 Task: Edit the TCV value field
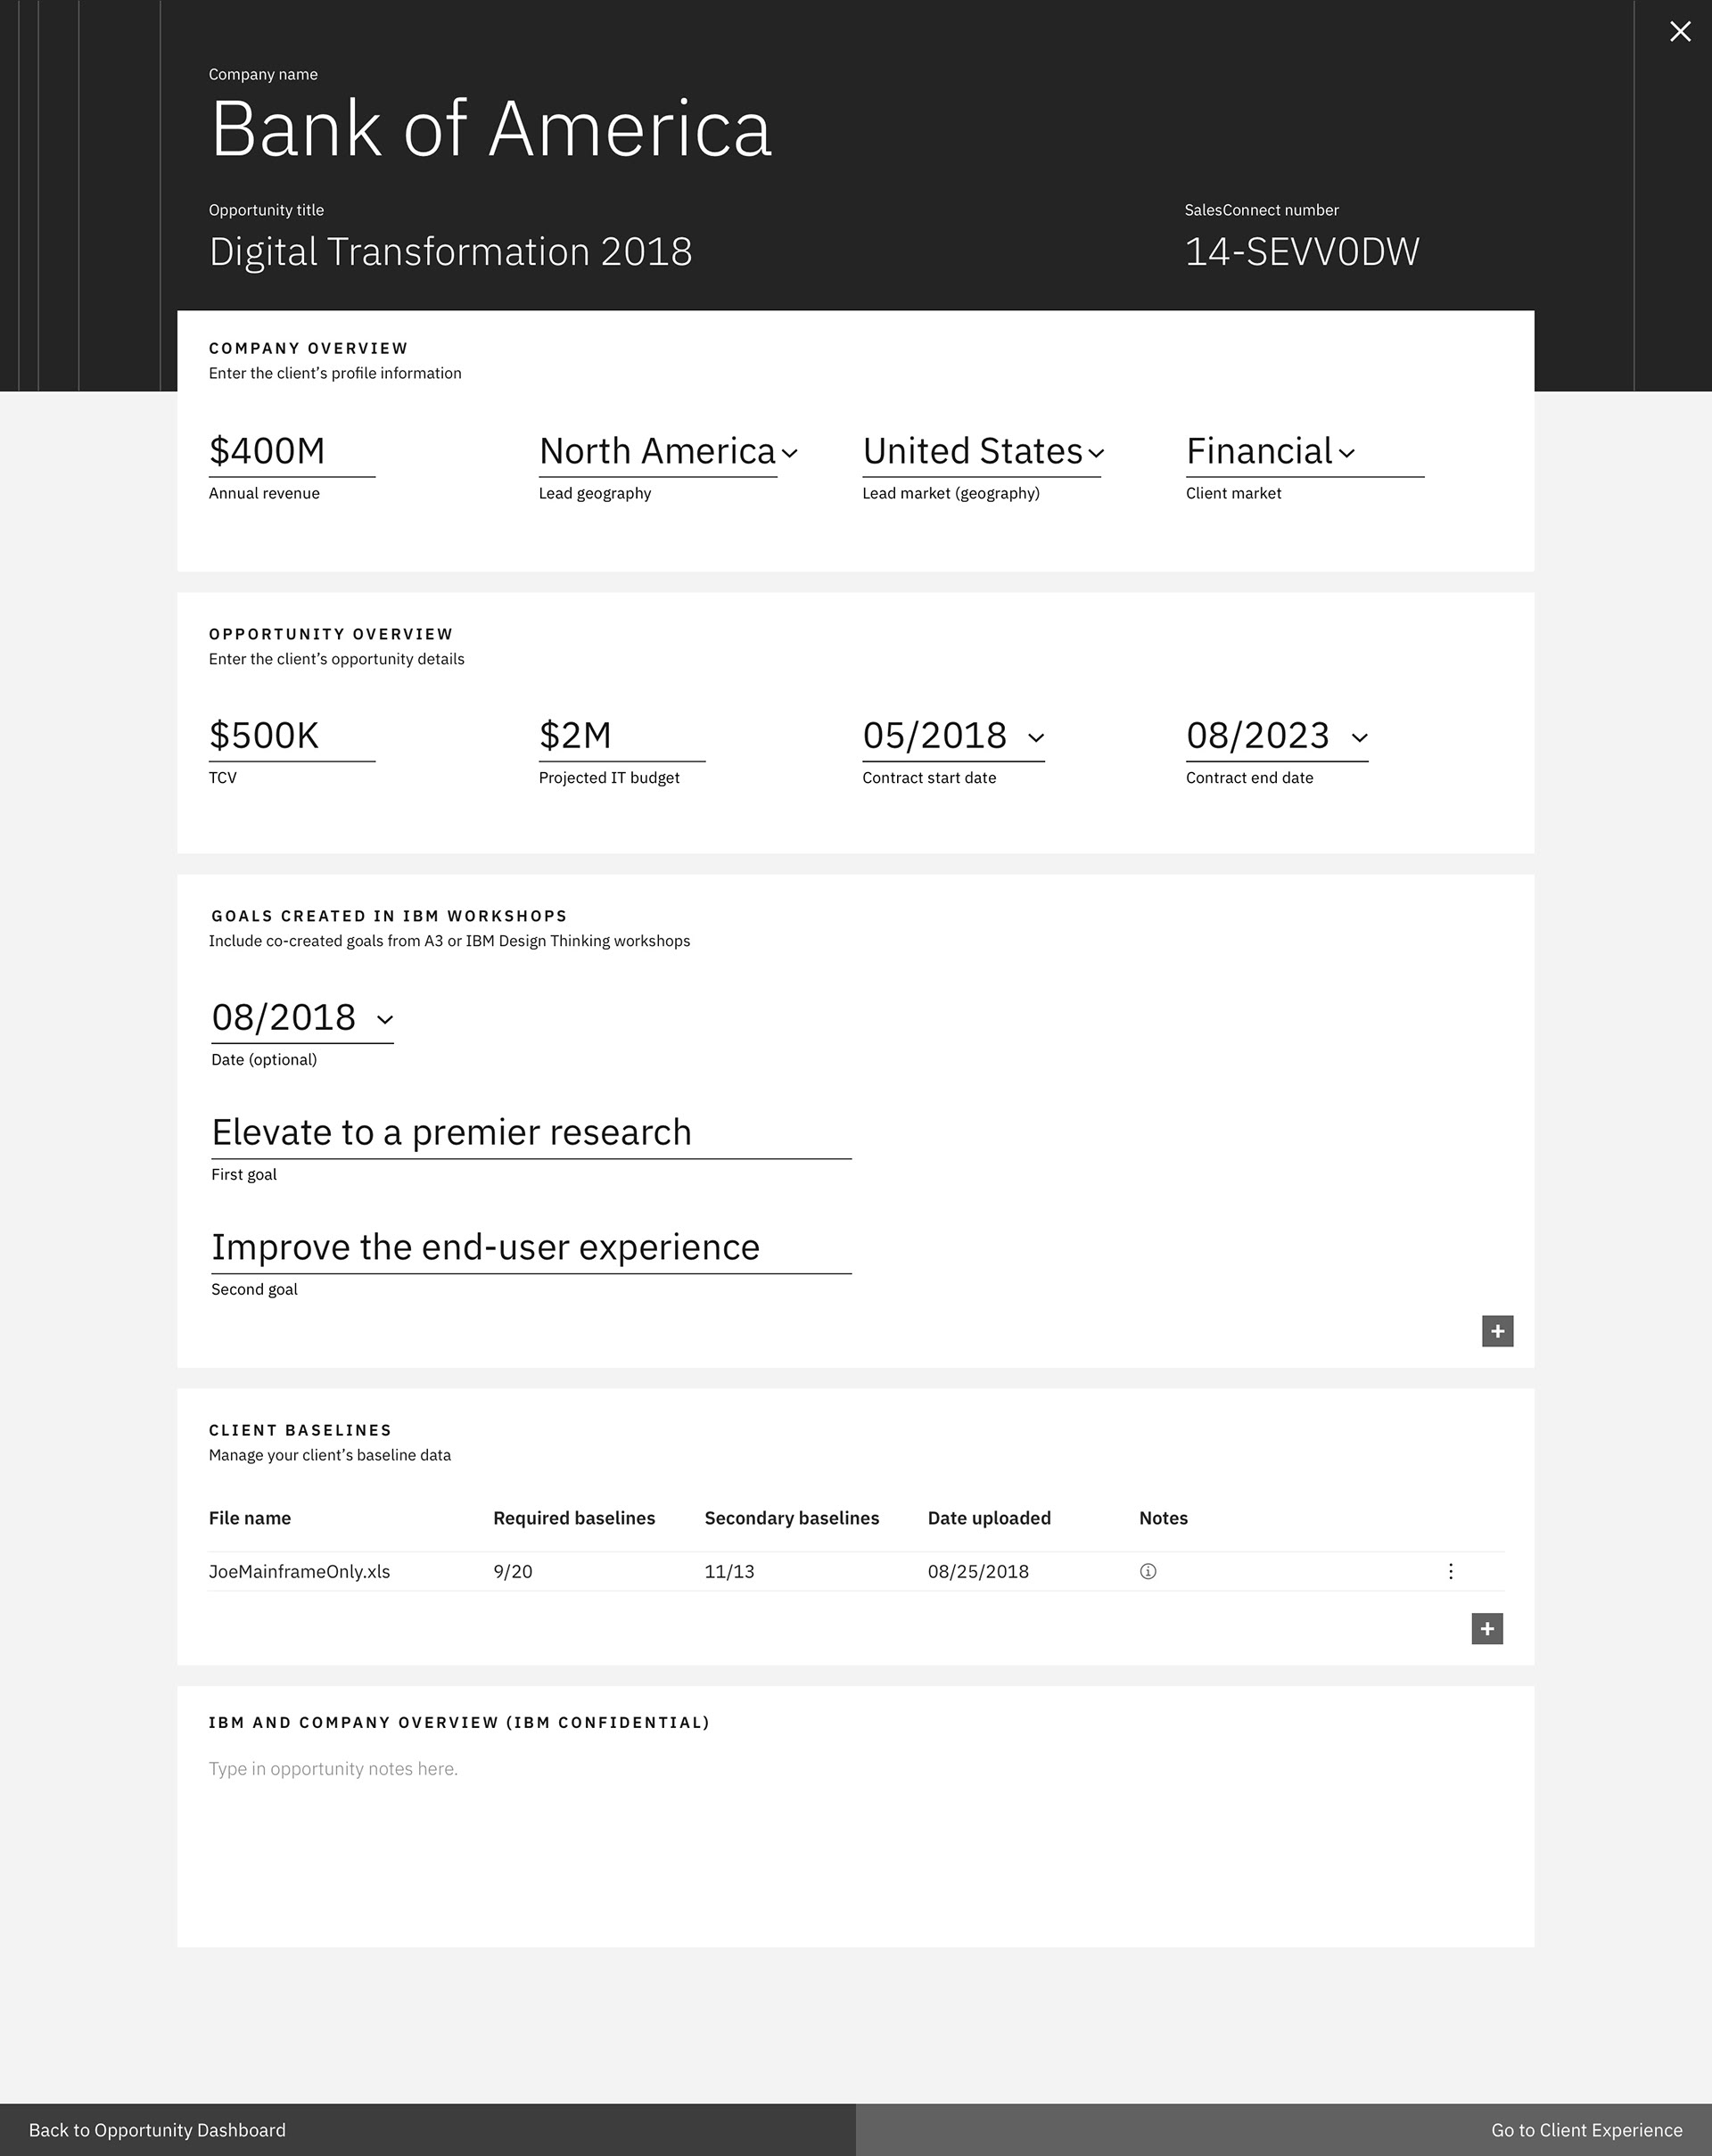pyautogui.click(x=292, y=737)
